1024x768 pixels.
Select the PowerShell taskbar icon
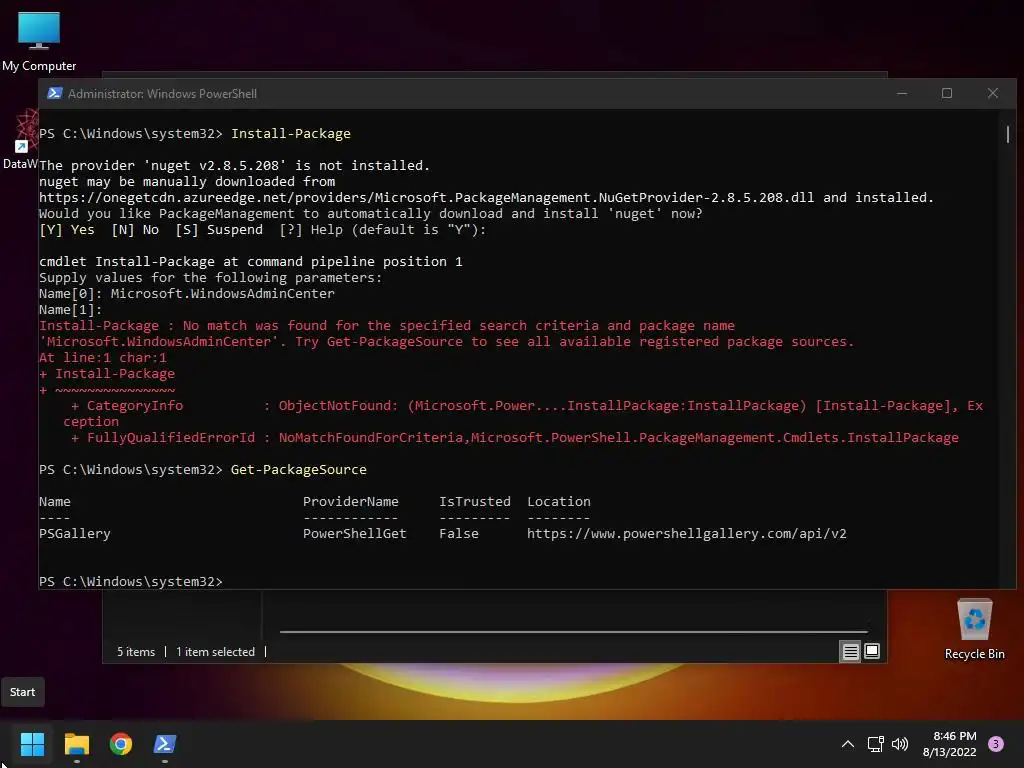(165, 744)
